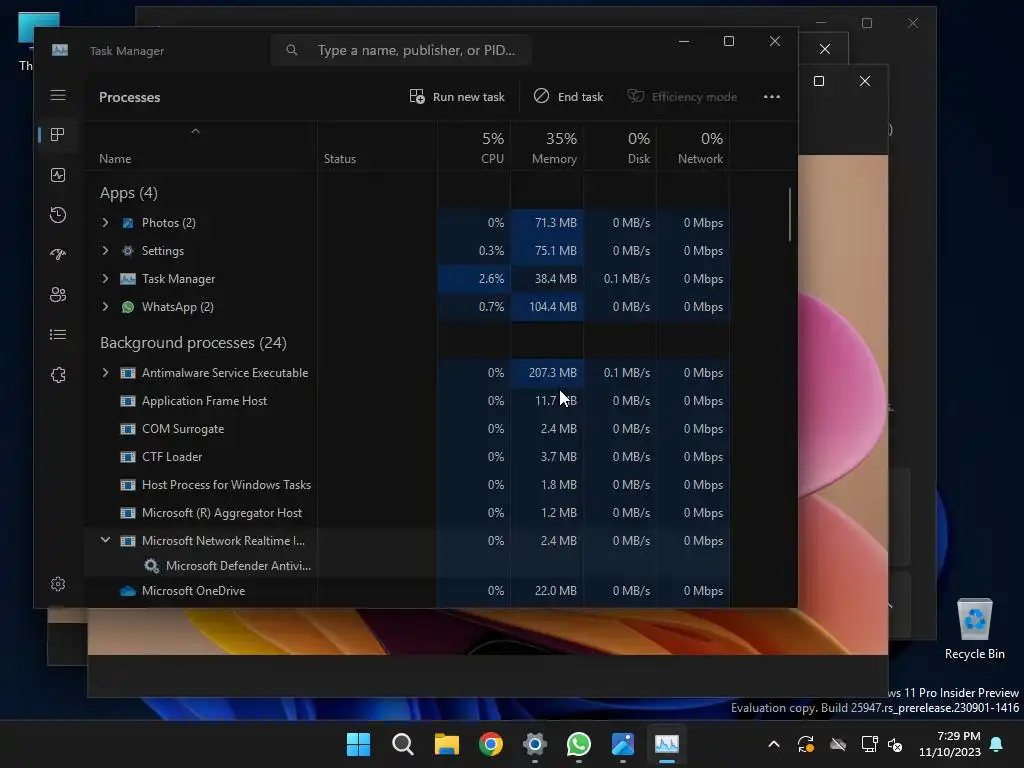
Task: Open taskbar Search magnifier
Action: tap(402, 744)
